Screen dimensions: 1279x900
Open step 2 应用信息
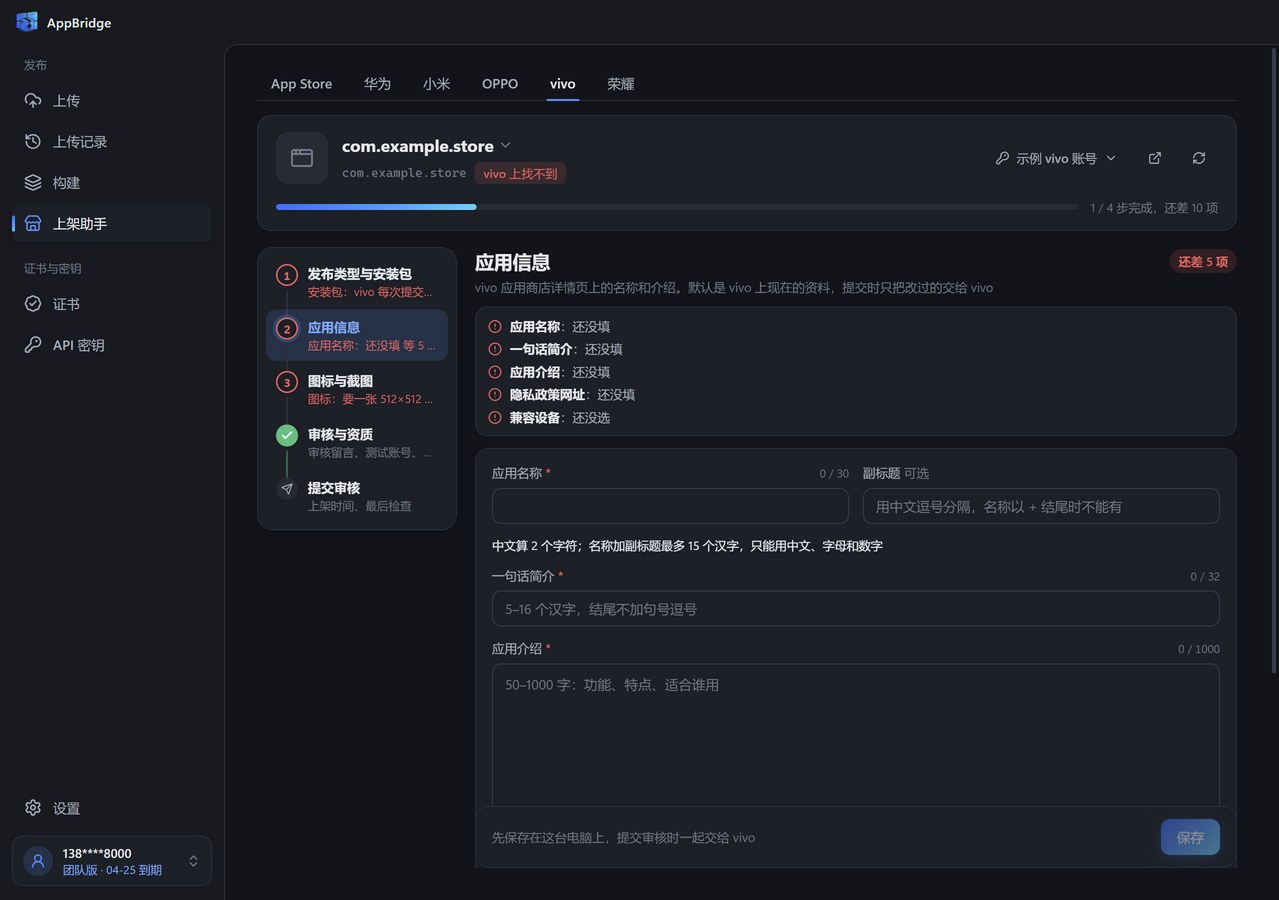[357, 335]
